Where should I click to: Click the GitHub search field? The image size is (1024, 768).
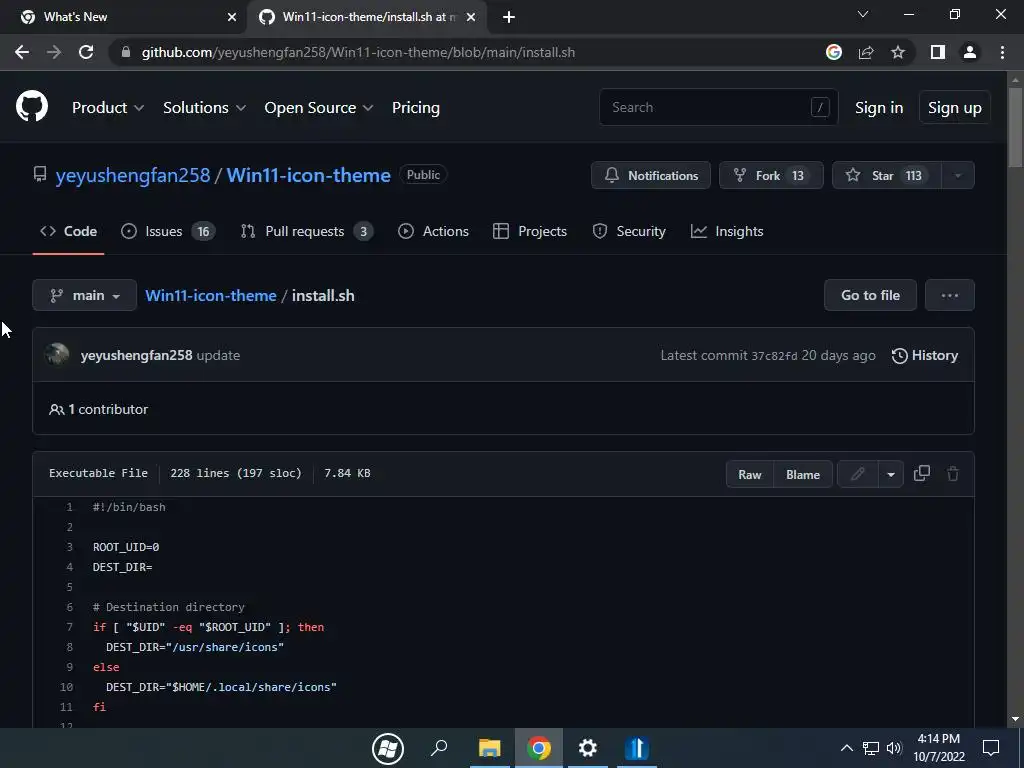point(718,107)
